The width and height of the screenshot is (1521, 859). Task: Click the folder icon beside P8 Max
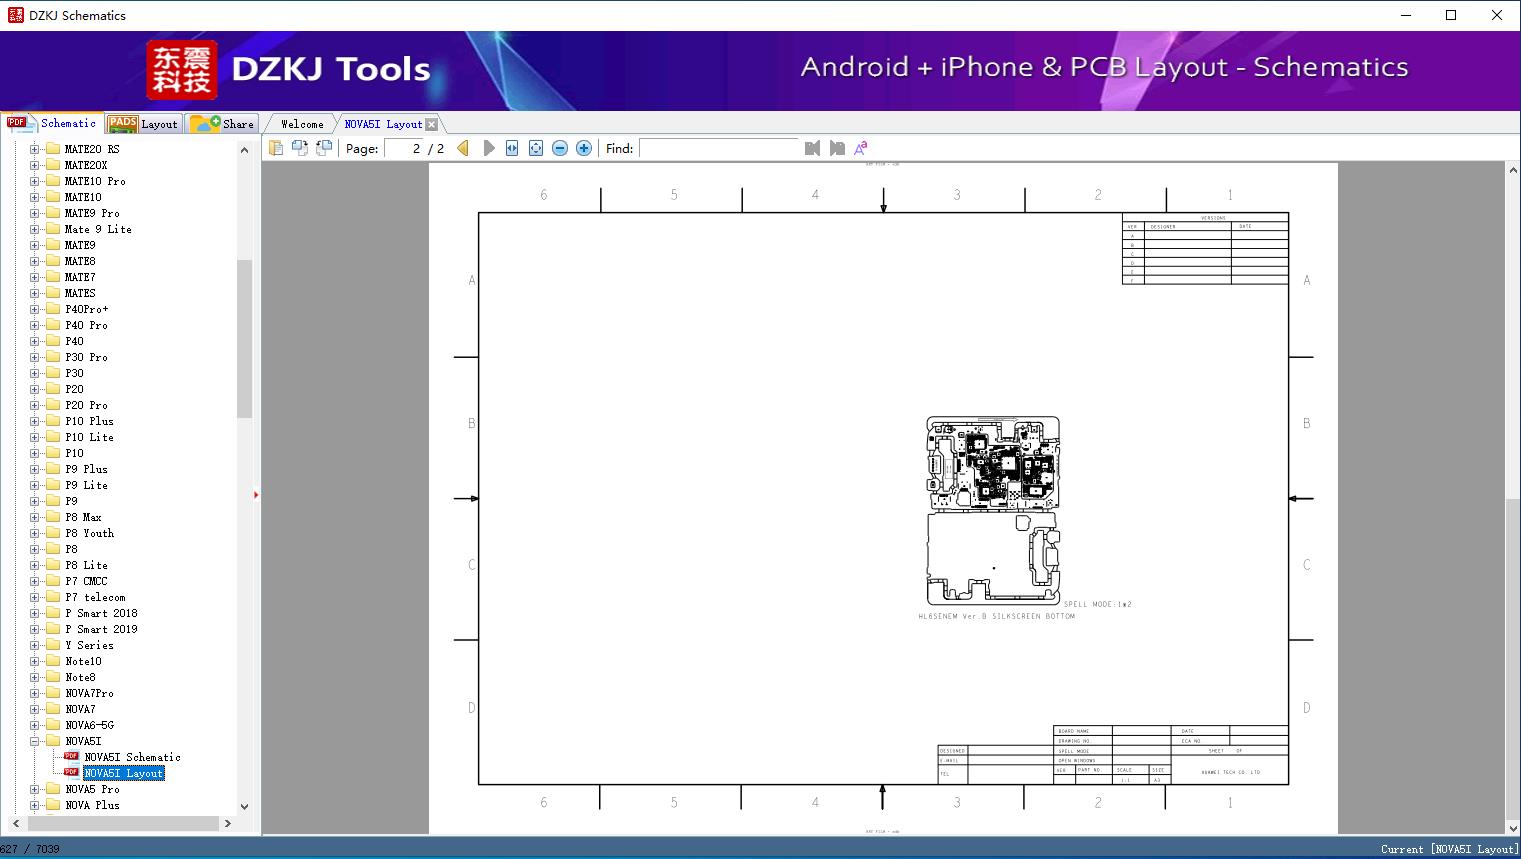tap(53, 517)
